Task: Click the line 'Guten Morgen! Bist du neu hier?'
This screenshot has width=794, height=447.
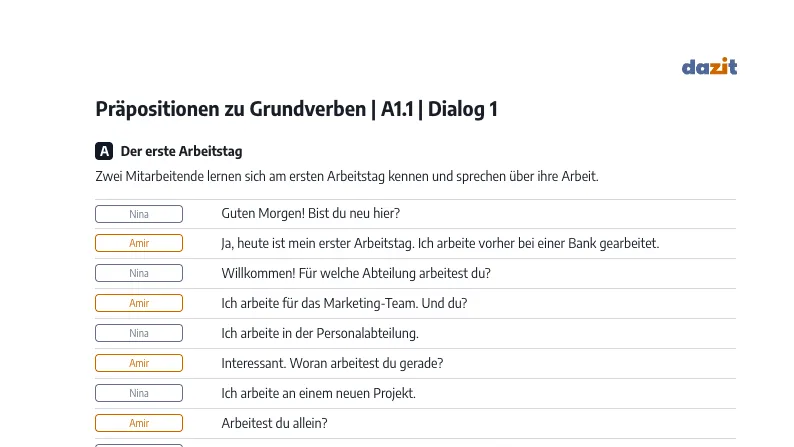Action: click(x=310, y=214)
